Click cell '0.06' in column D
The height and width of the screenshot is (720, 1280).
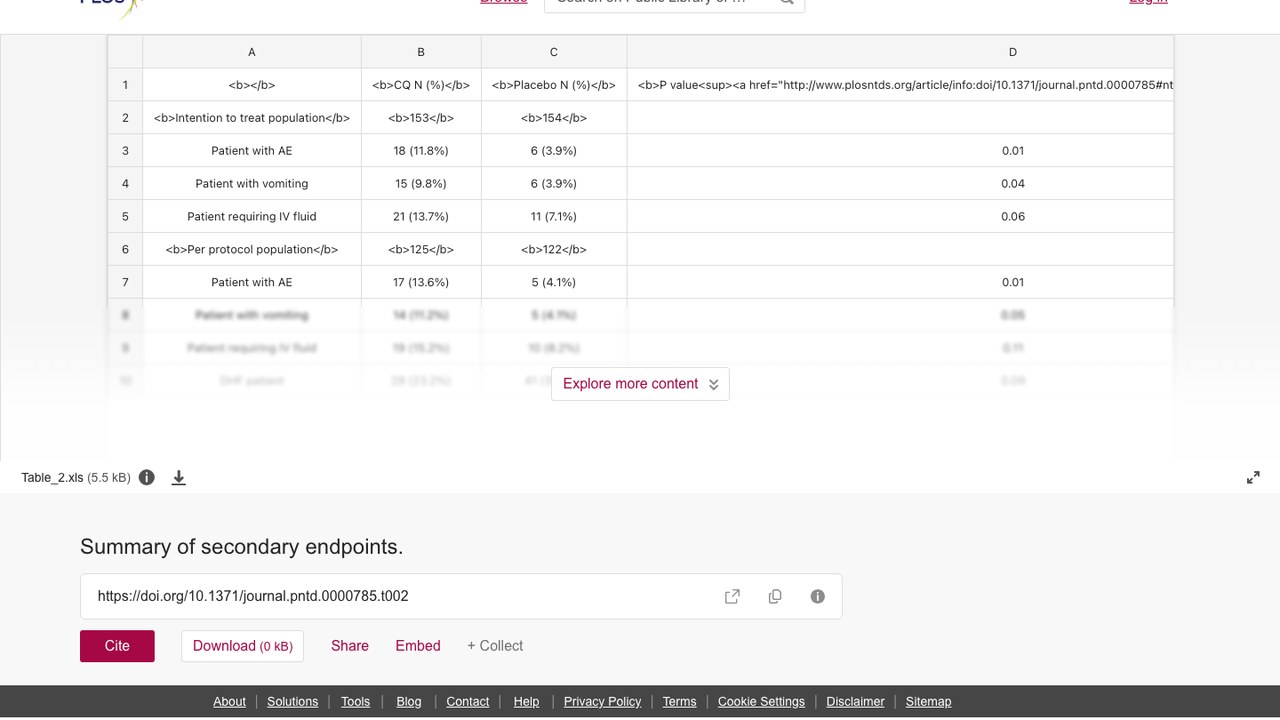(900, 217)
